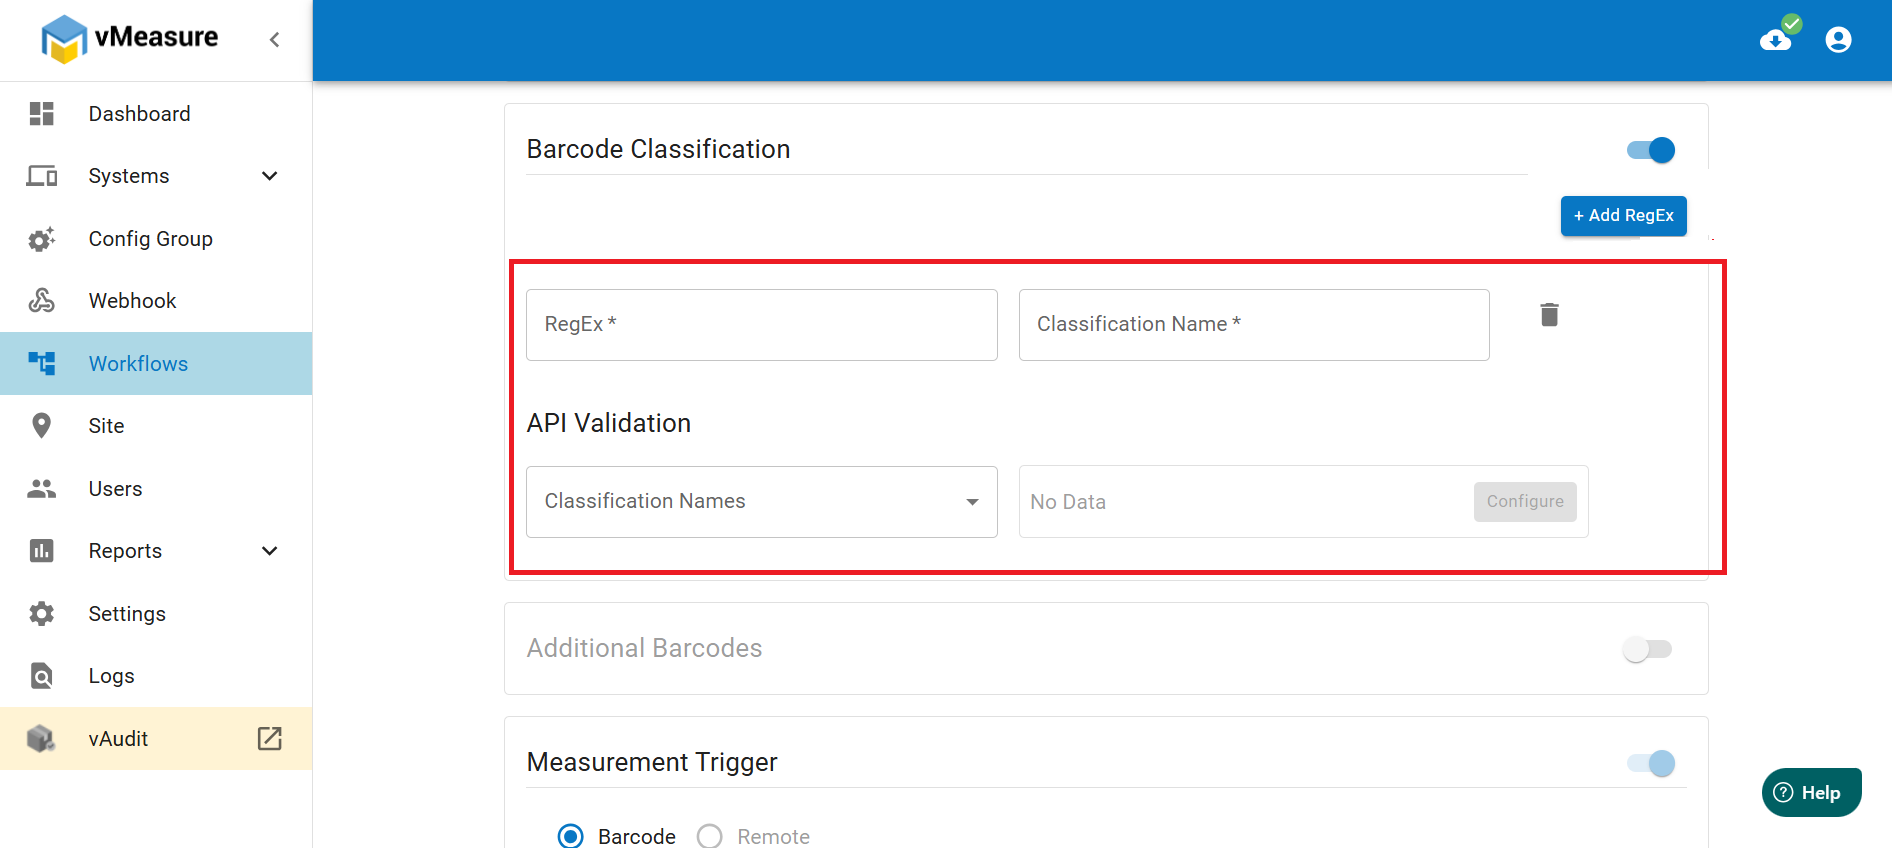Viewport: 1892px width, 848px height.
Task: Click the Site location pin icon
Action: pos(42,426)
